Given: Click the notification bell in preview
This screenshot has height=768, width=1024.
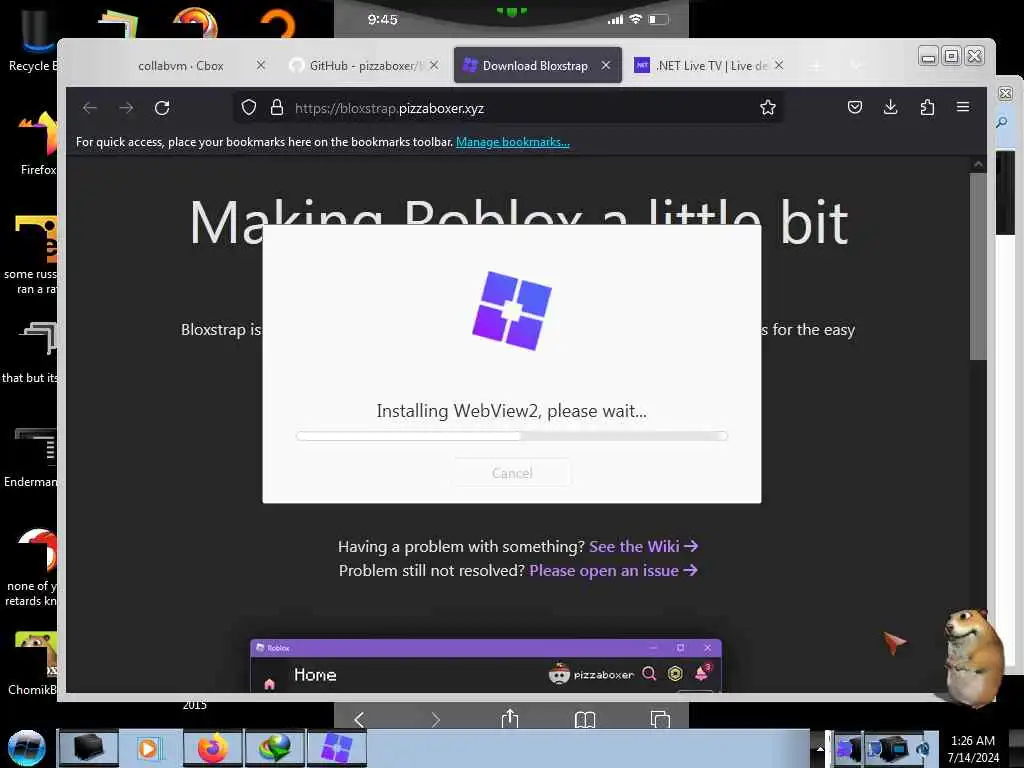Looking at the screenshot, I should pos(703,673).
